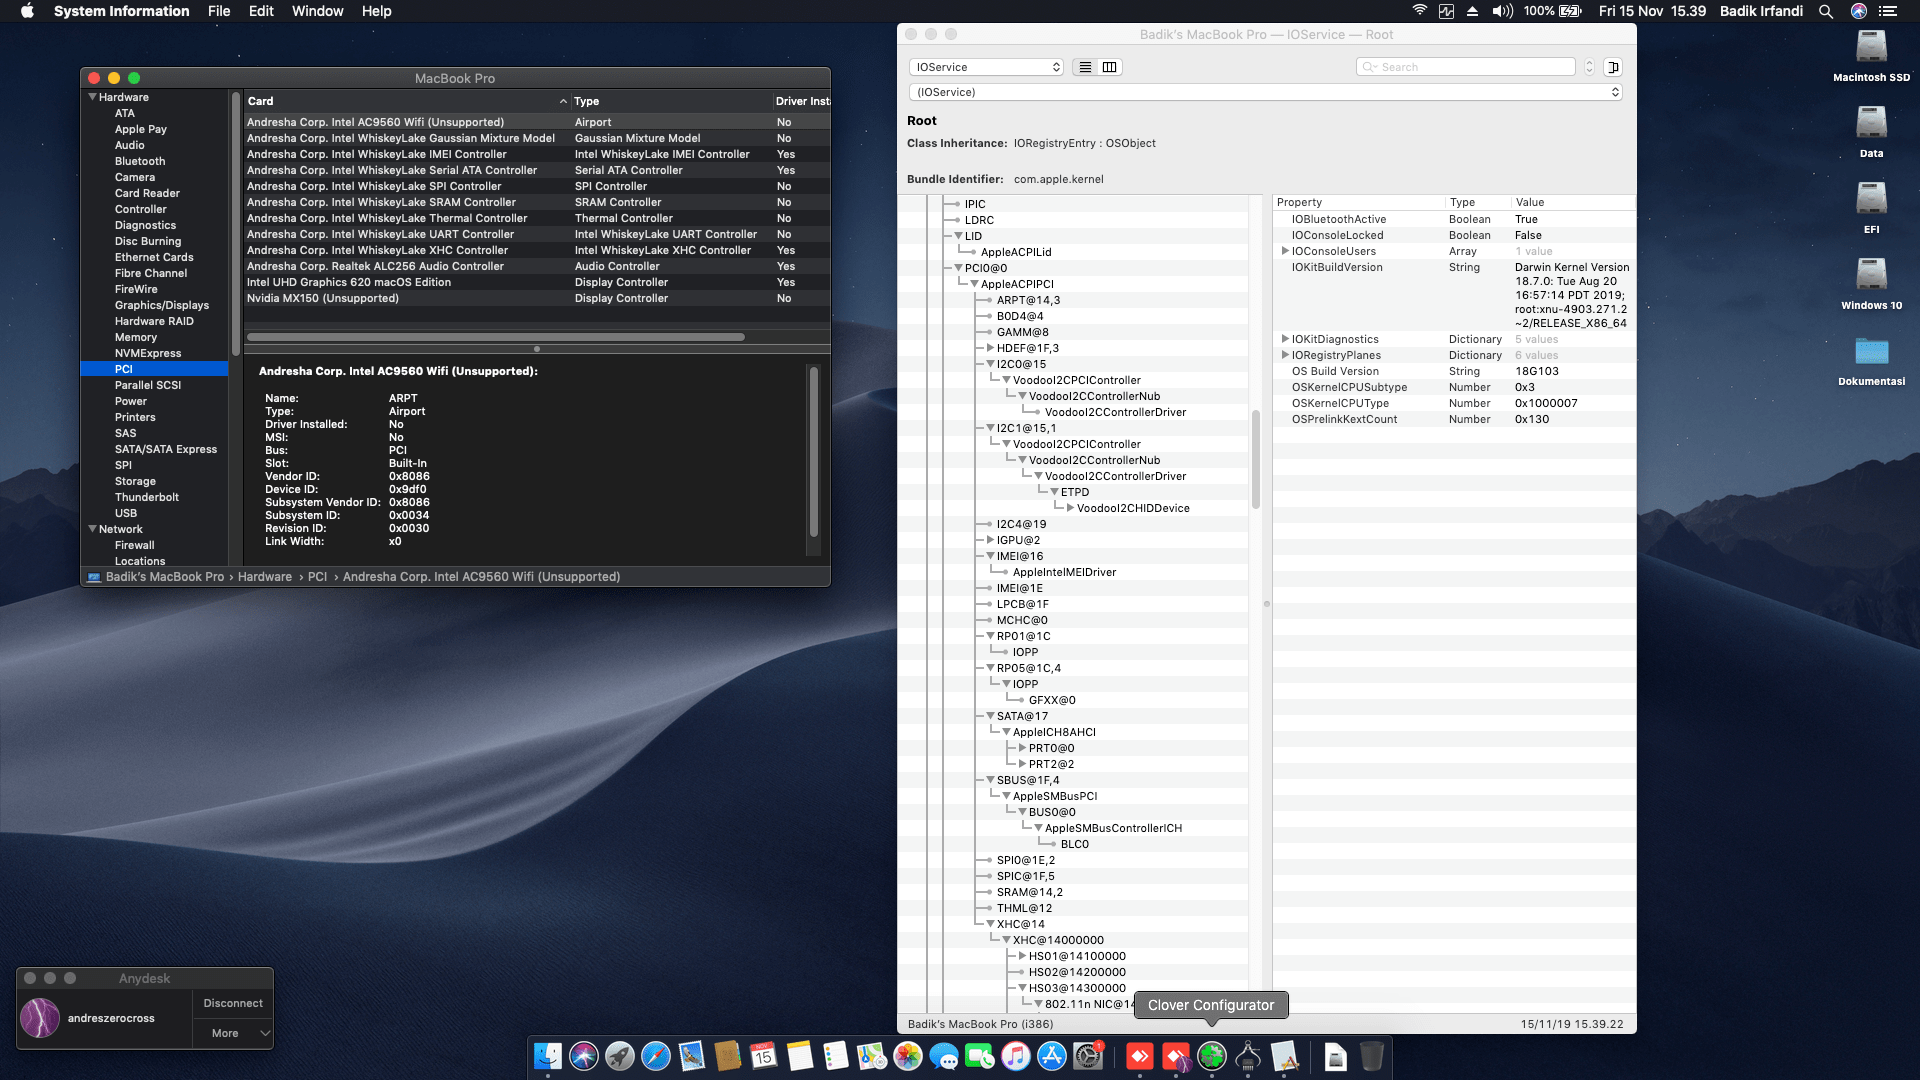This screenshot has width=1920, height=1080.
Task: Open AnyDesk from the Dock
Action: pos(1139,1057)
